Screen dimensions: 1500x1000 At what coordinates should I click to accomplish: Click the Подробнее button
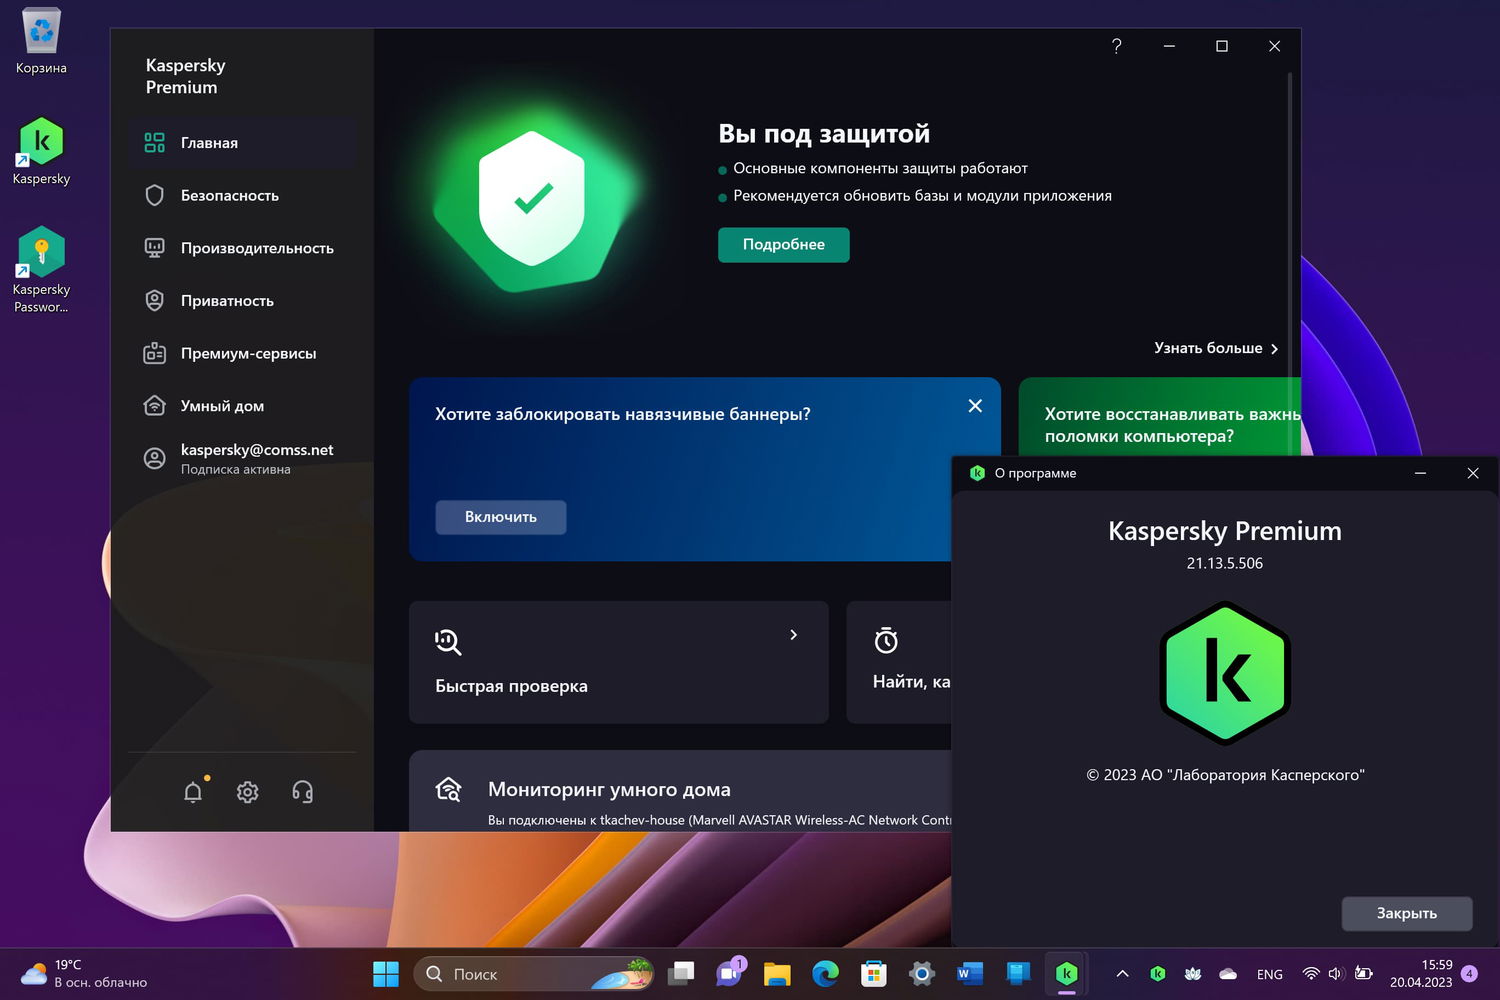pos(784,245)
